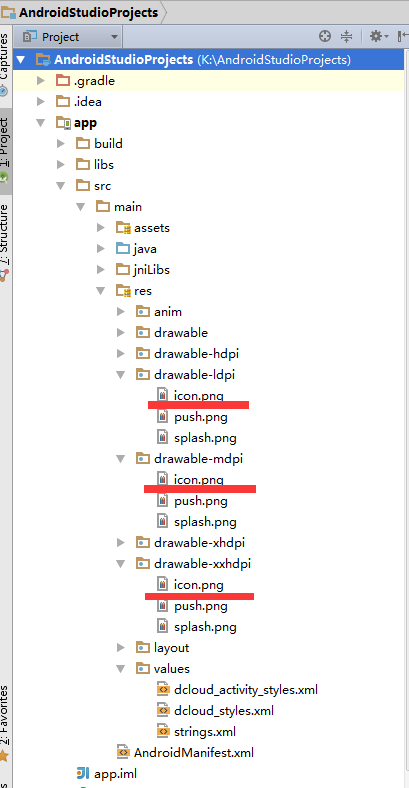Viewport: 409px width, 788px height.
Task: Click image icon of push.png in drawable-mdpi
Action: click(162, 500)
